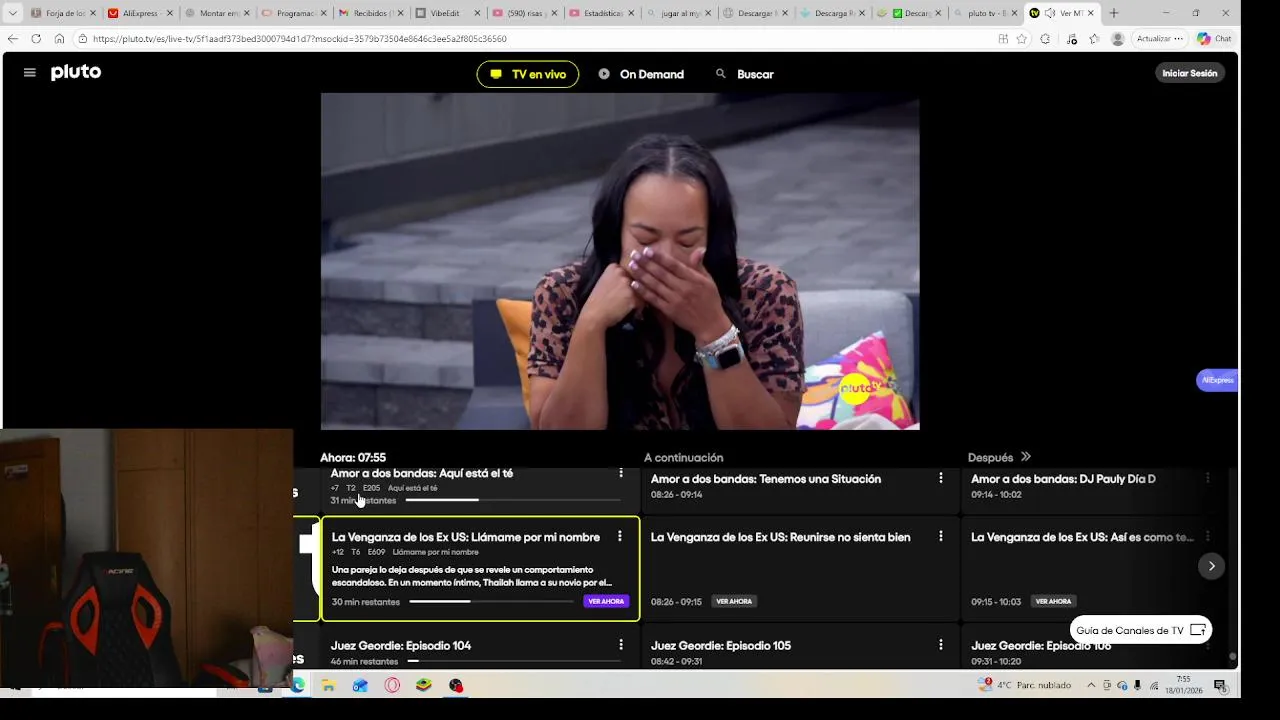Screen dimensions: 1280x720
Task: Open options for Juez Geordie Episodio 104
Action: click(x=621, y=645)
